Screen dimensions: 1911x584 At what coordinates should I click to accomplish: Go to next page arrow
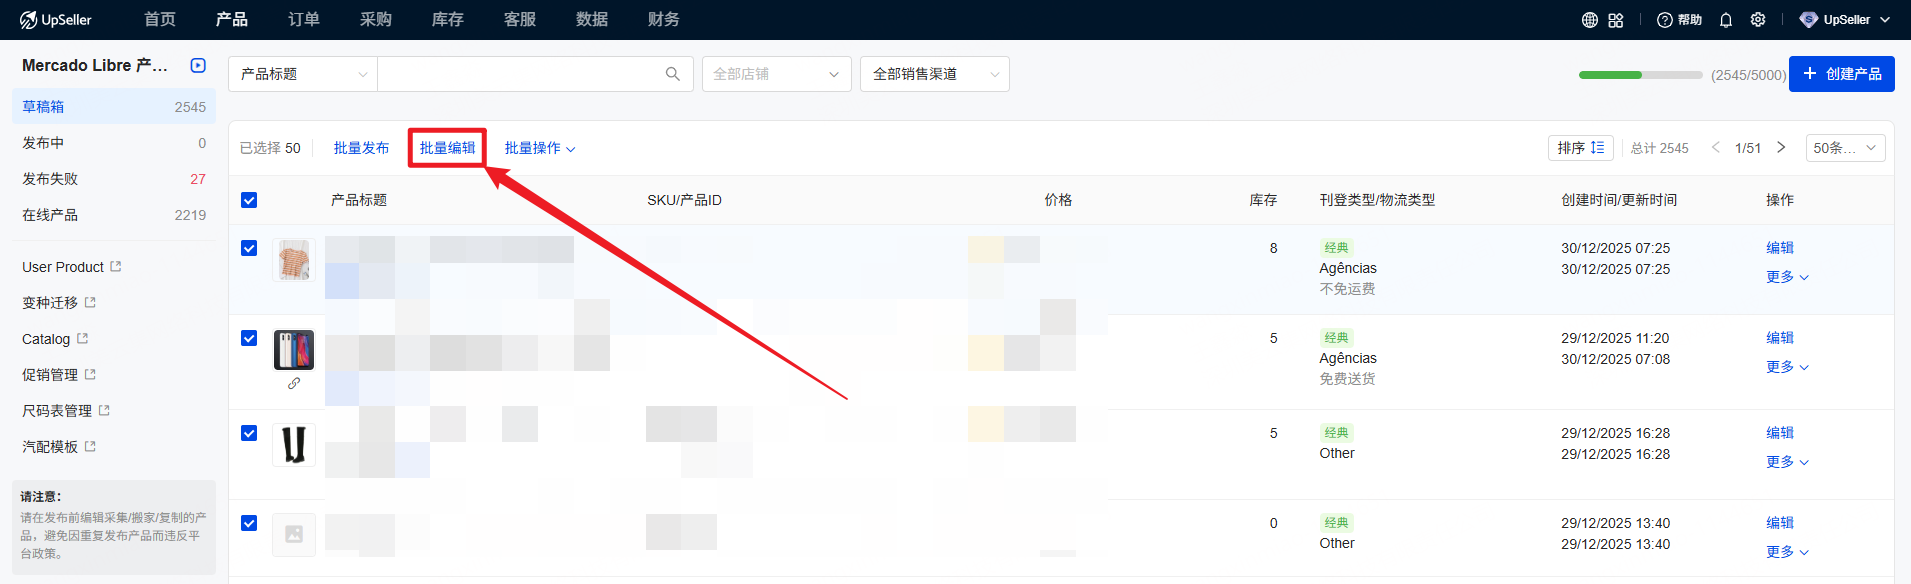1781,148
